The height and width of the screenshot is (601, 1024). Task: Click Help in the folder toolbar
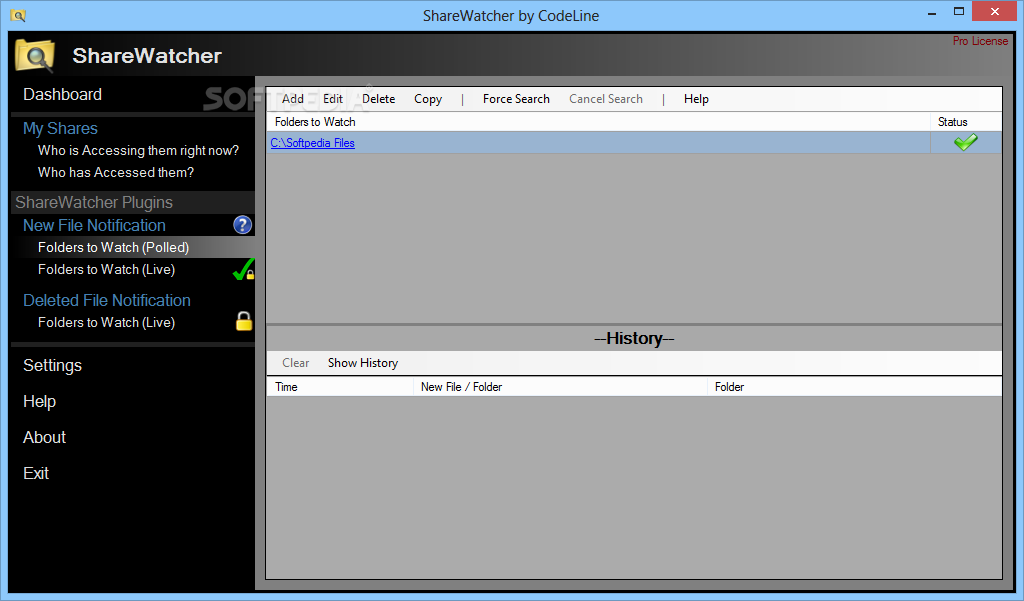point(696,99)
